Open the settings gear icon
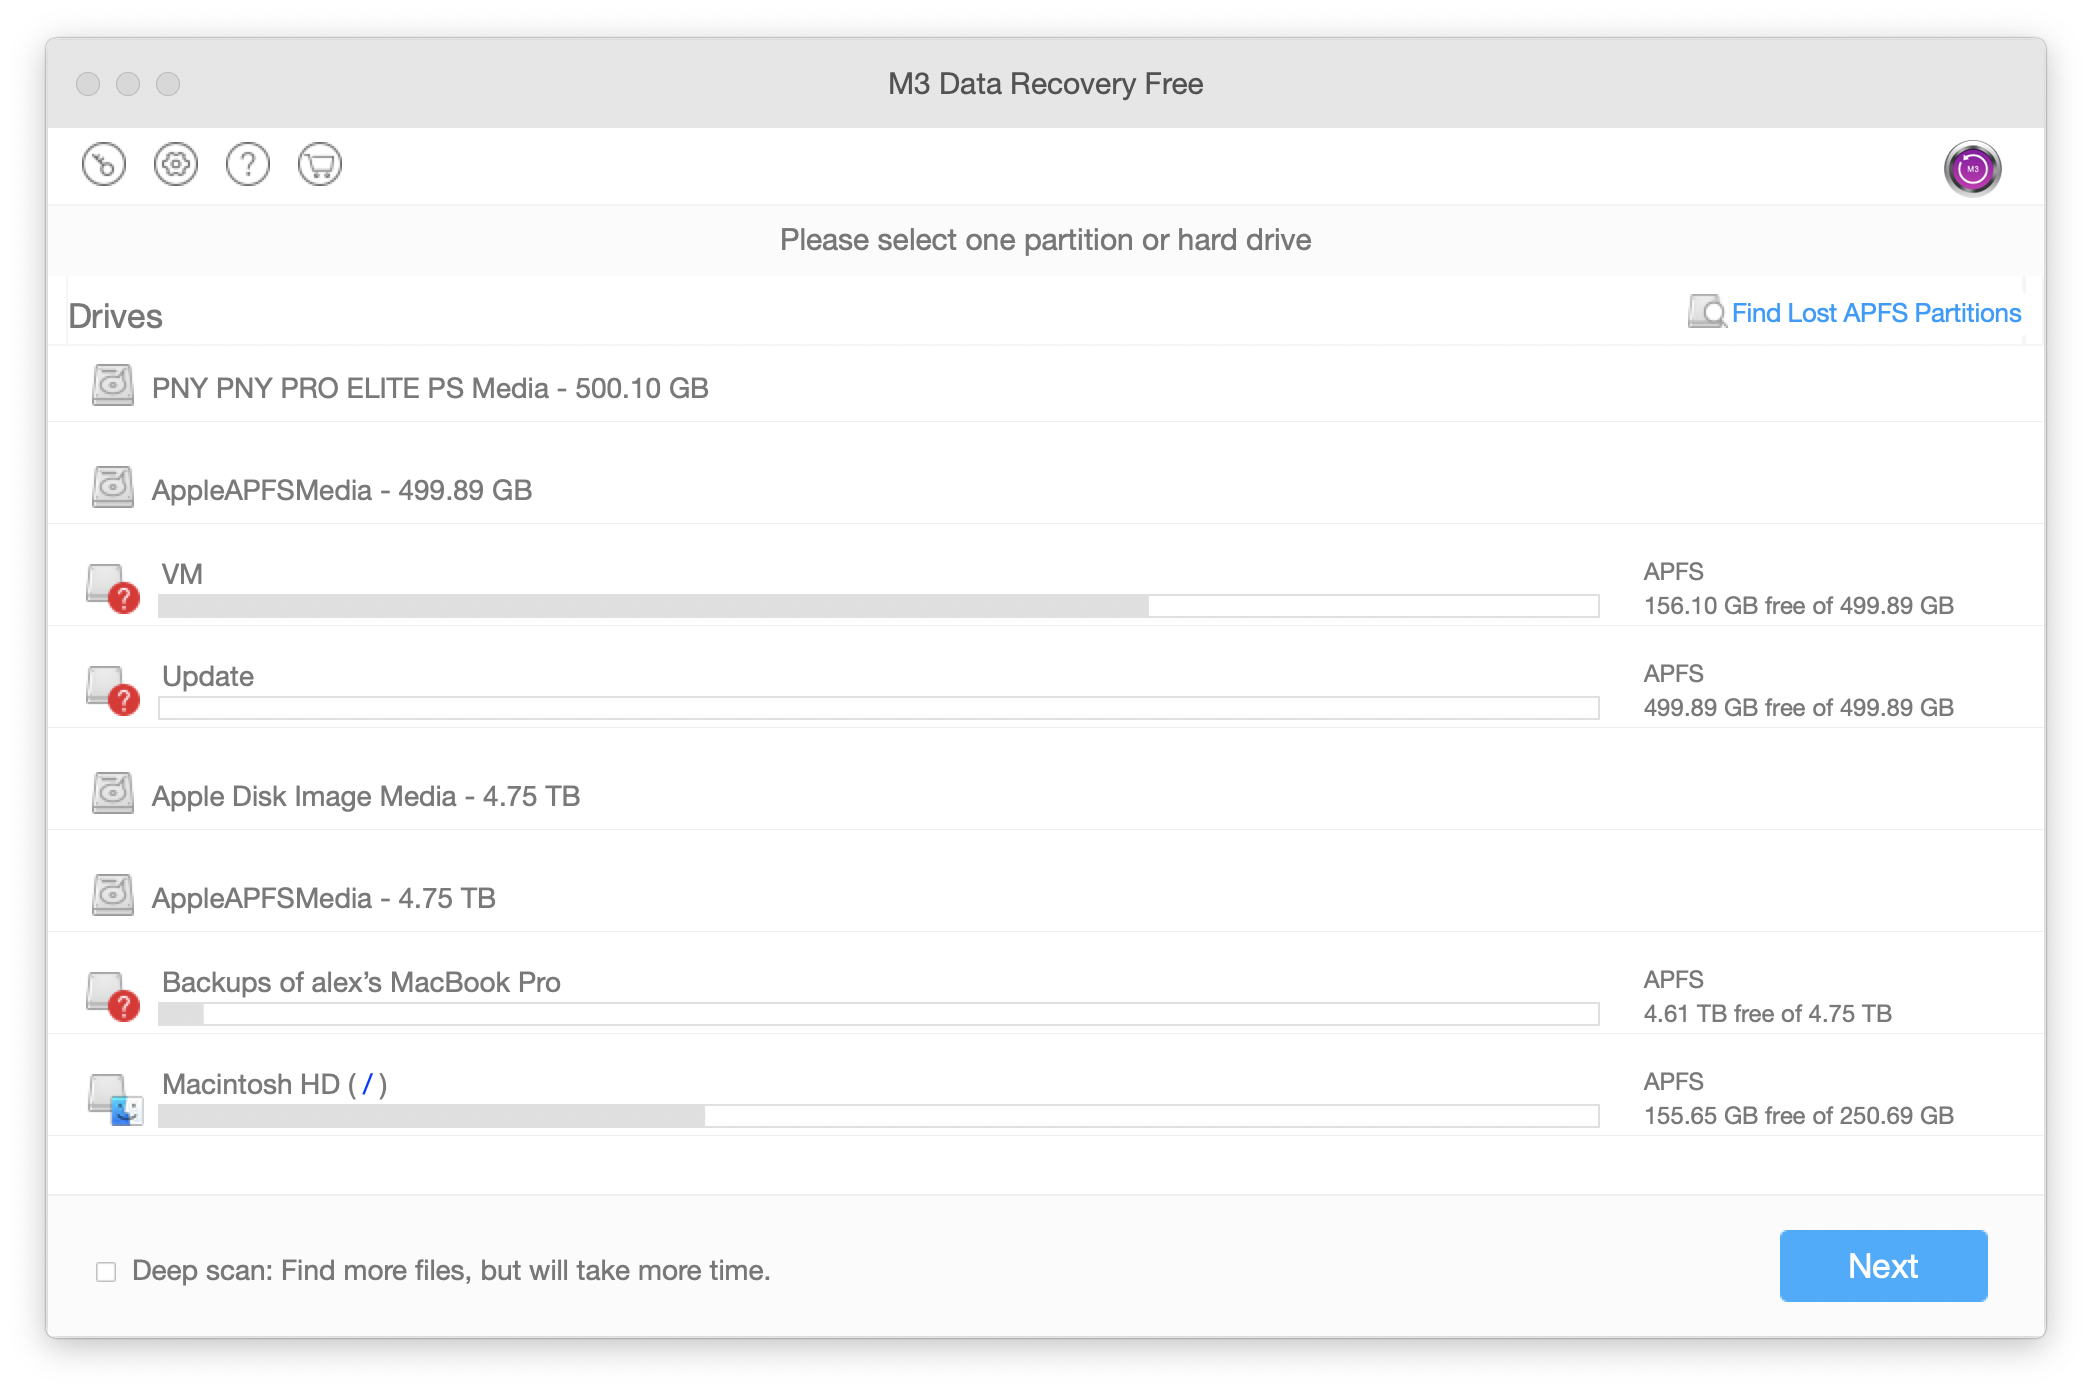Image resolution: width=2092 pixels, height=1392 pixels. (176, 165)
